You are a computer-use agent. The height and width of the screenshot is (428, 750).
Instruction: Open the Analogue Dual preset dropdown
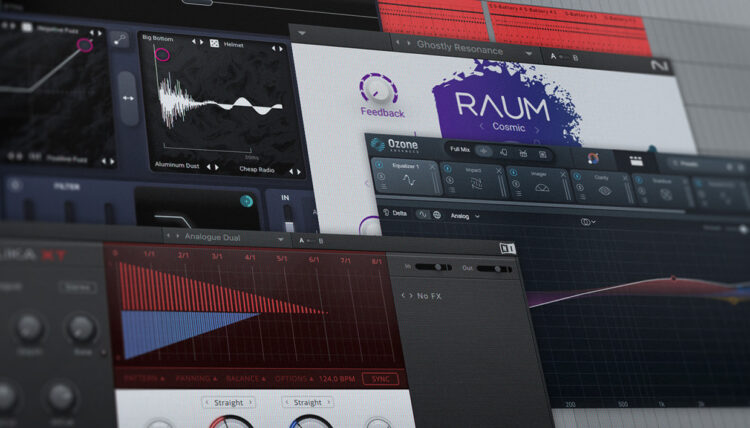tap(280, 239)
